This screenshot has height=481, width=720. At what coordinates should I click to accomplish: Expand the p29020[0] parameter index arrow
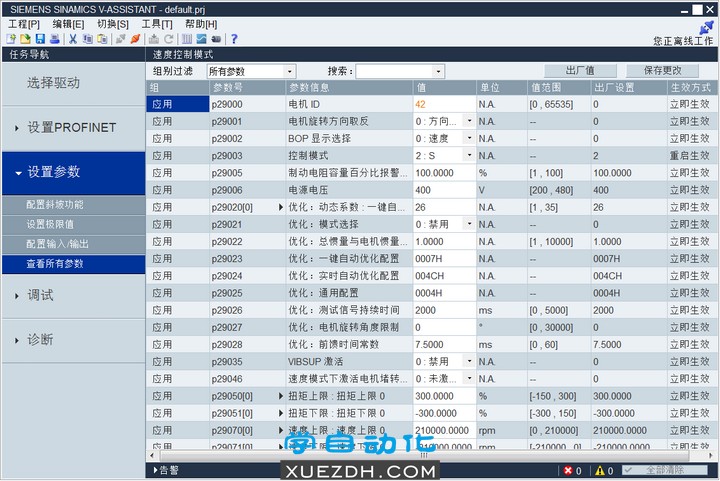[x=281, y=207]
